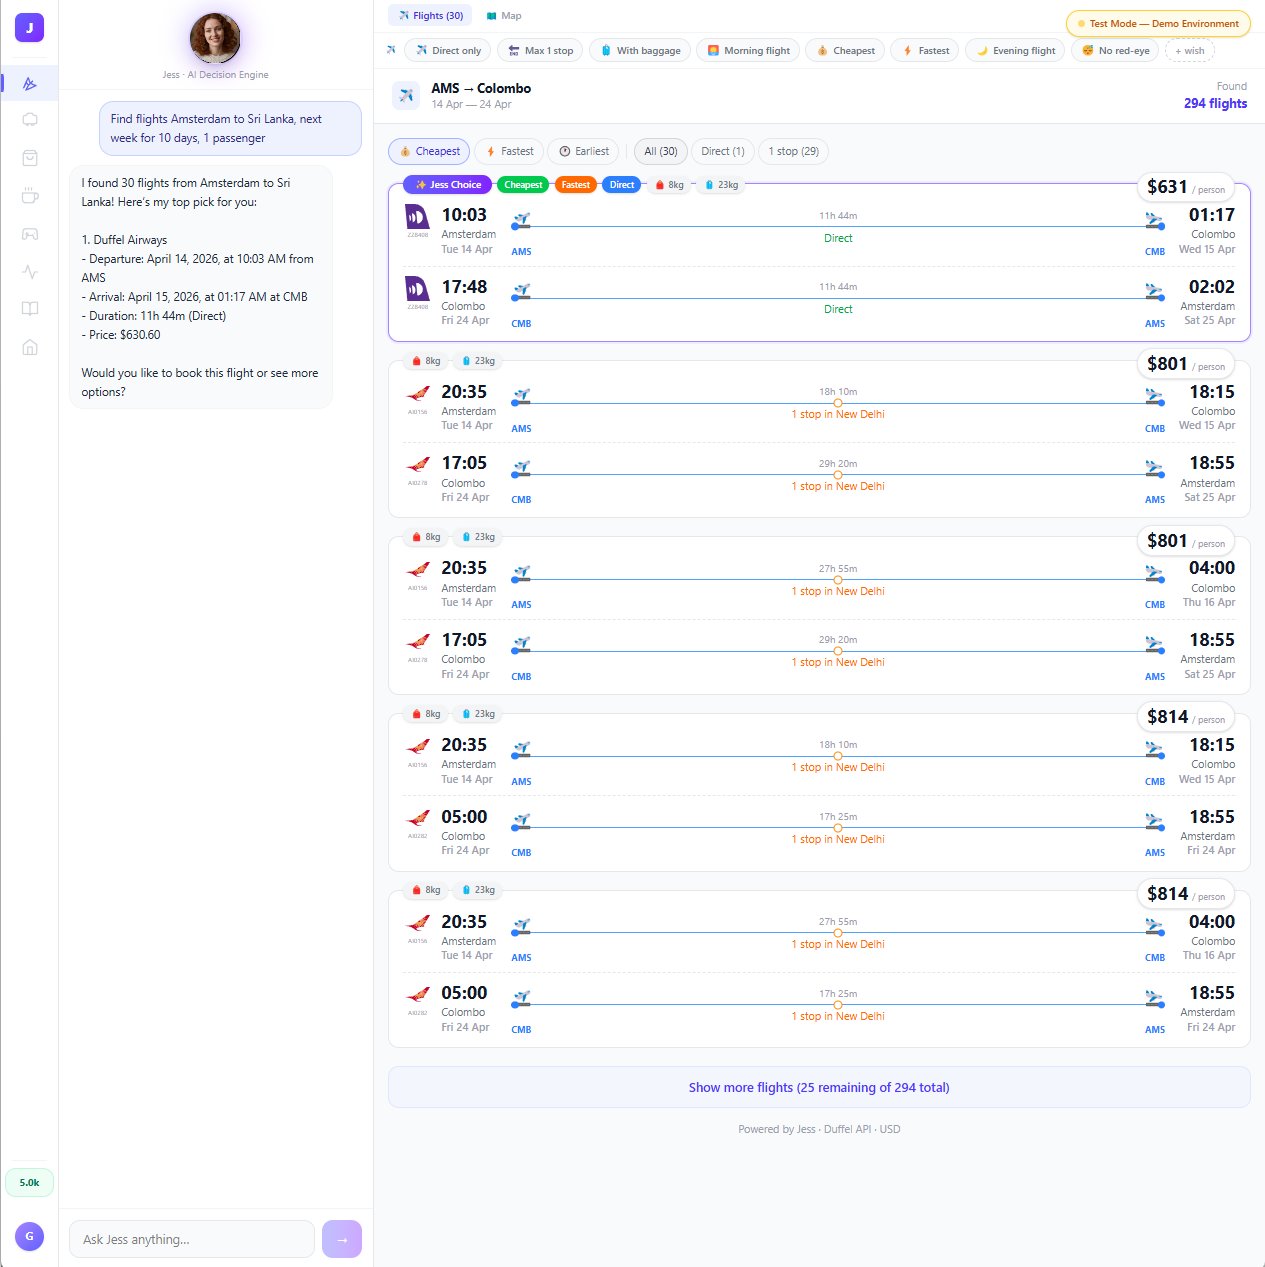Image resolution: width=1265 pixels, height=1267 pixels.
Task: Open the luggage section in the sidebar
Action: pyautogui.click(x=30, y=119)
